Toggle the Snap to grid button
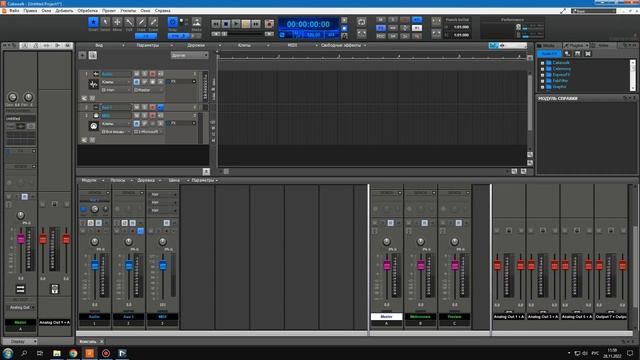Viewport: 640px width, 360px height. tap(173, 22)
